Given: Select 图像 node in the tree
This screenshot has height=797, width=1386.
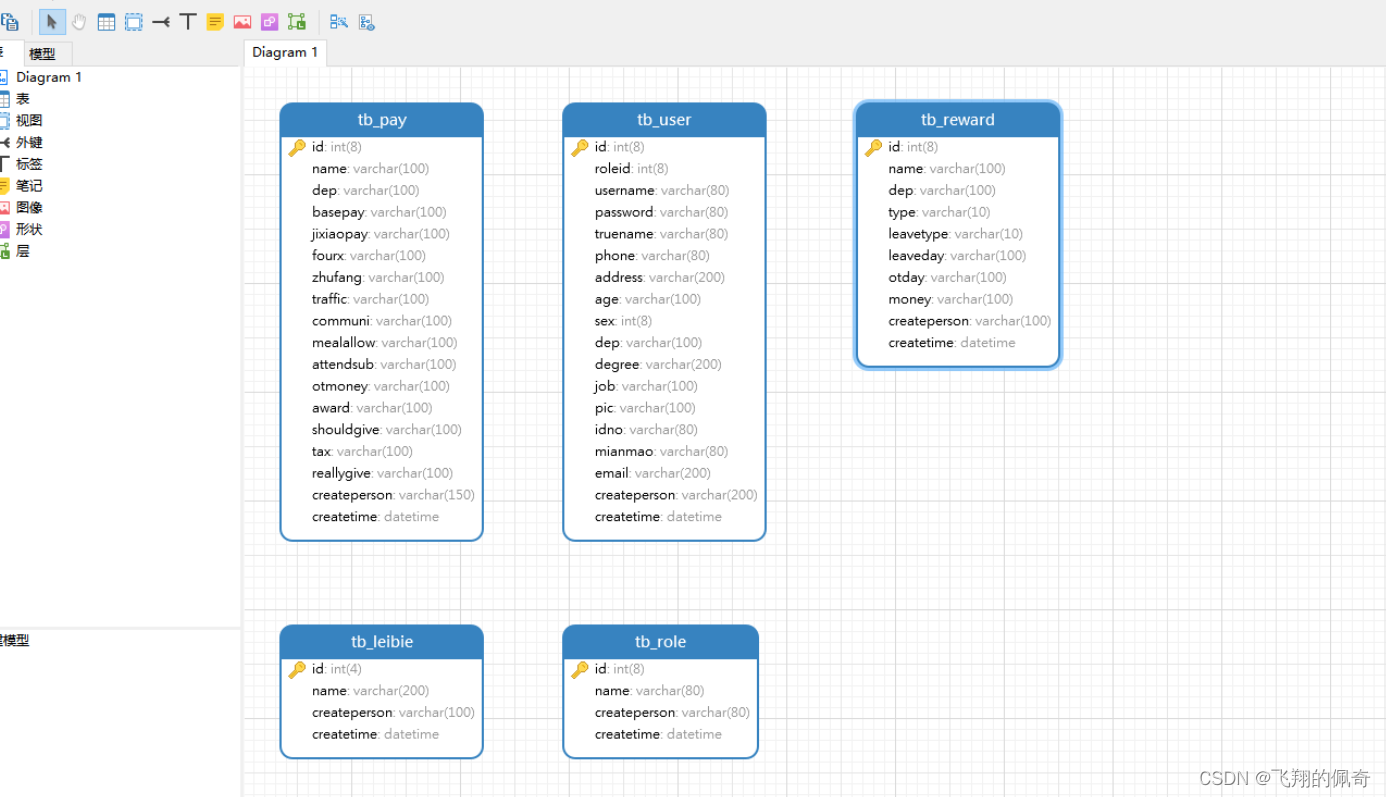Looking at the screenshot, I should [x=29, y=208].
